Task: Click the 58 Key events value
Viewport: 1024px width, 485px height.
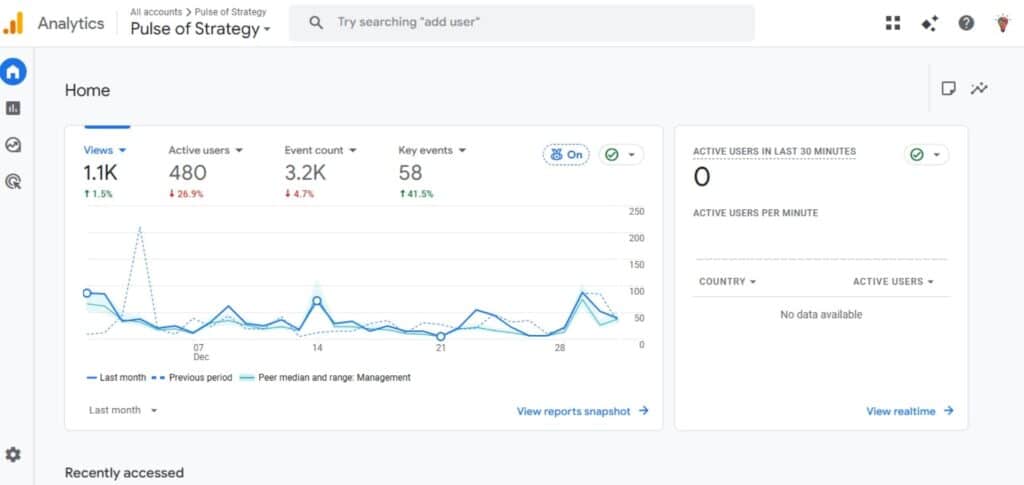Action: coord(410,173)
